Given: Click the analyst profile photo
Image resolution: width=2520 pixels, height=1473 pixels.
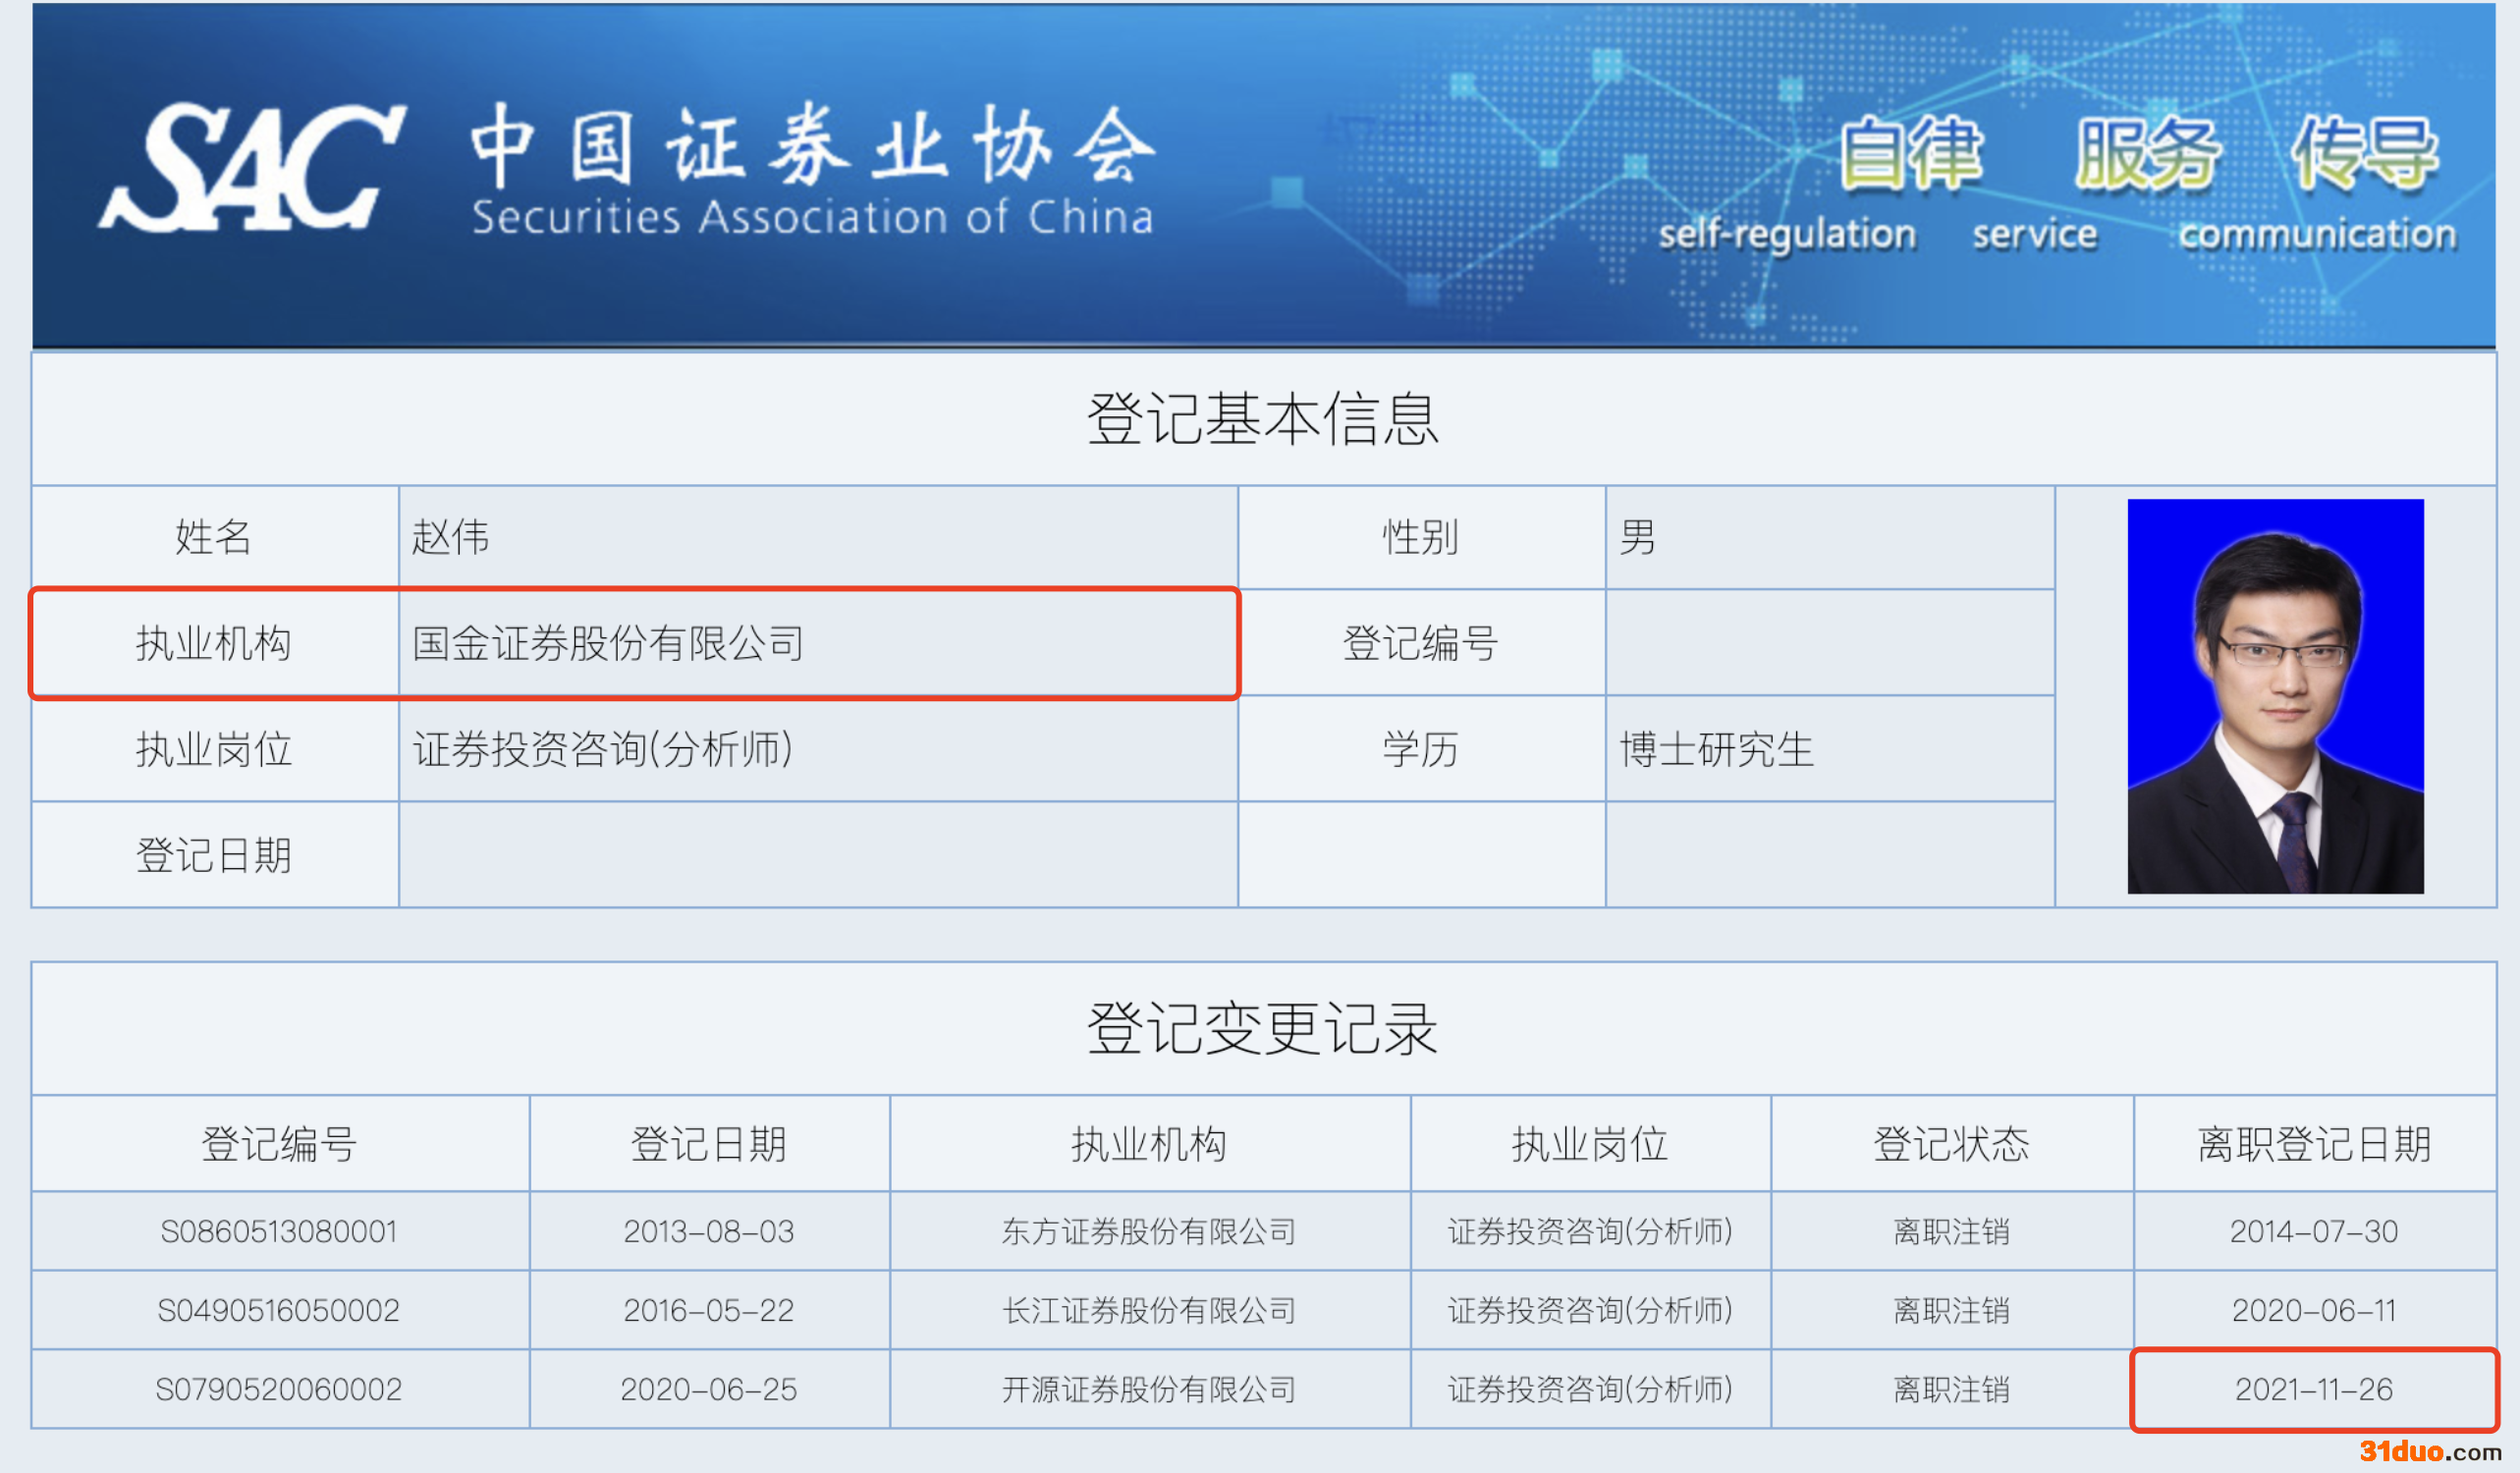Looking at the screenshot, I should [2274, 696].
